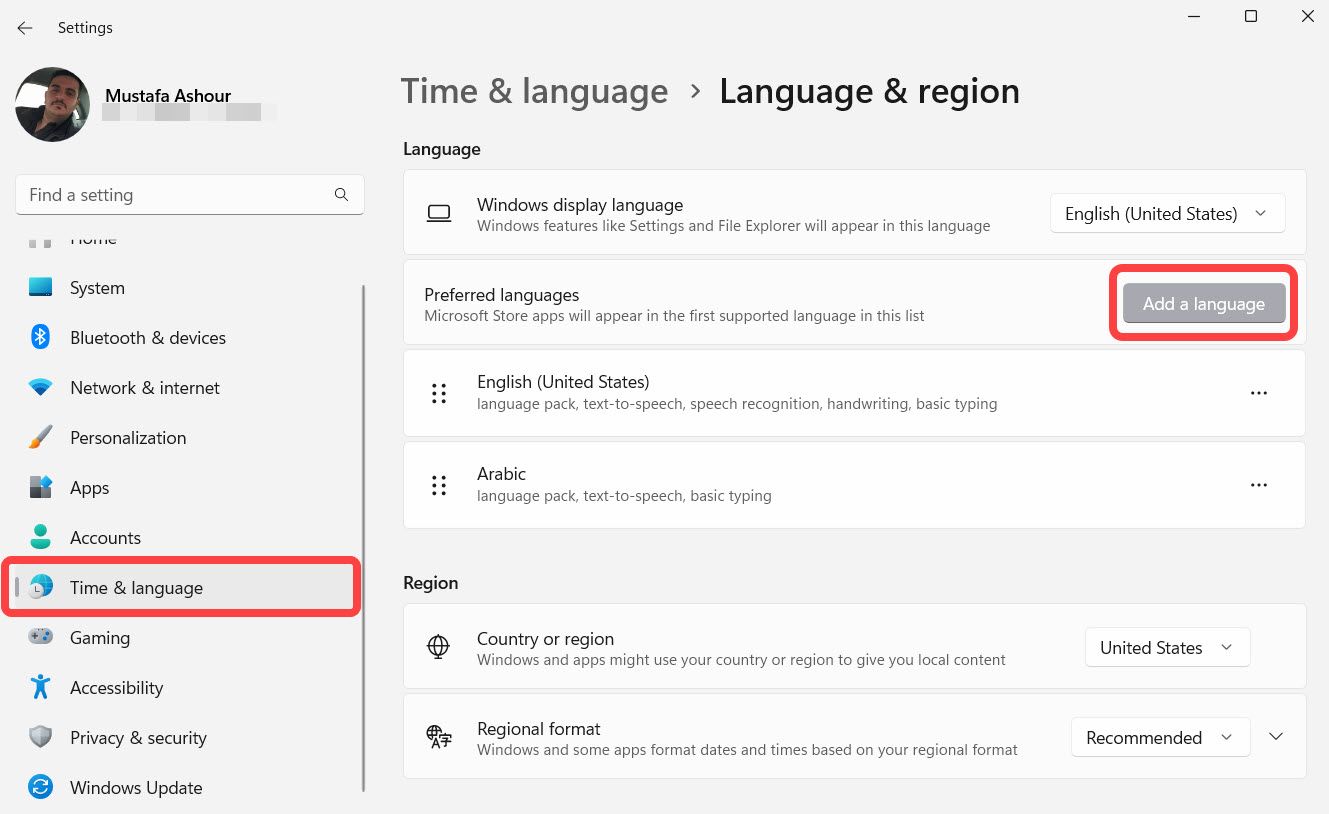The image size is (1329, 814).
Task: Open Bluetooth & devices settings
Action: point(147,338)
